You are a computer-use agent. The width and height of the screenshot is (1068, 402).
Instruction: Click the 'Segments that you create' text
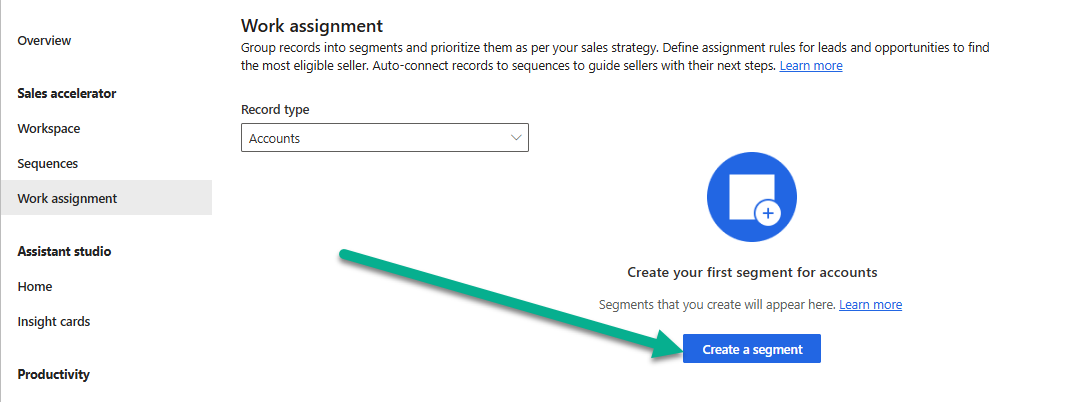tap(716, 304)
